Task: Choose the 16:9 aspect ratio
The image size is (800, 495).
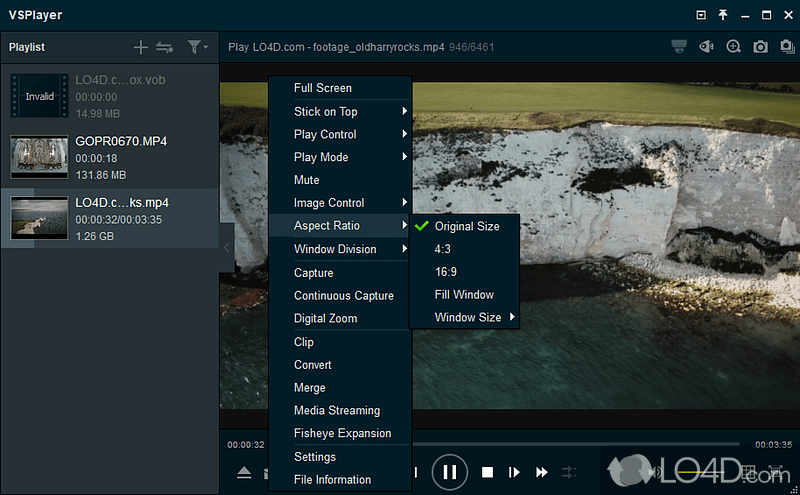Action: (464, 272)
